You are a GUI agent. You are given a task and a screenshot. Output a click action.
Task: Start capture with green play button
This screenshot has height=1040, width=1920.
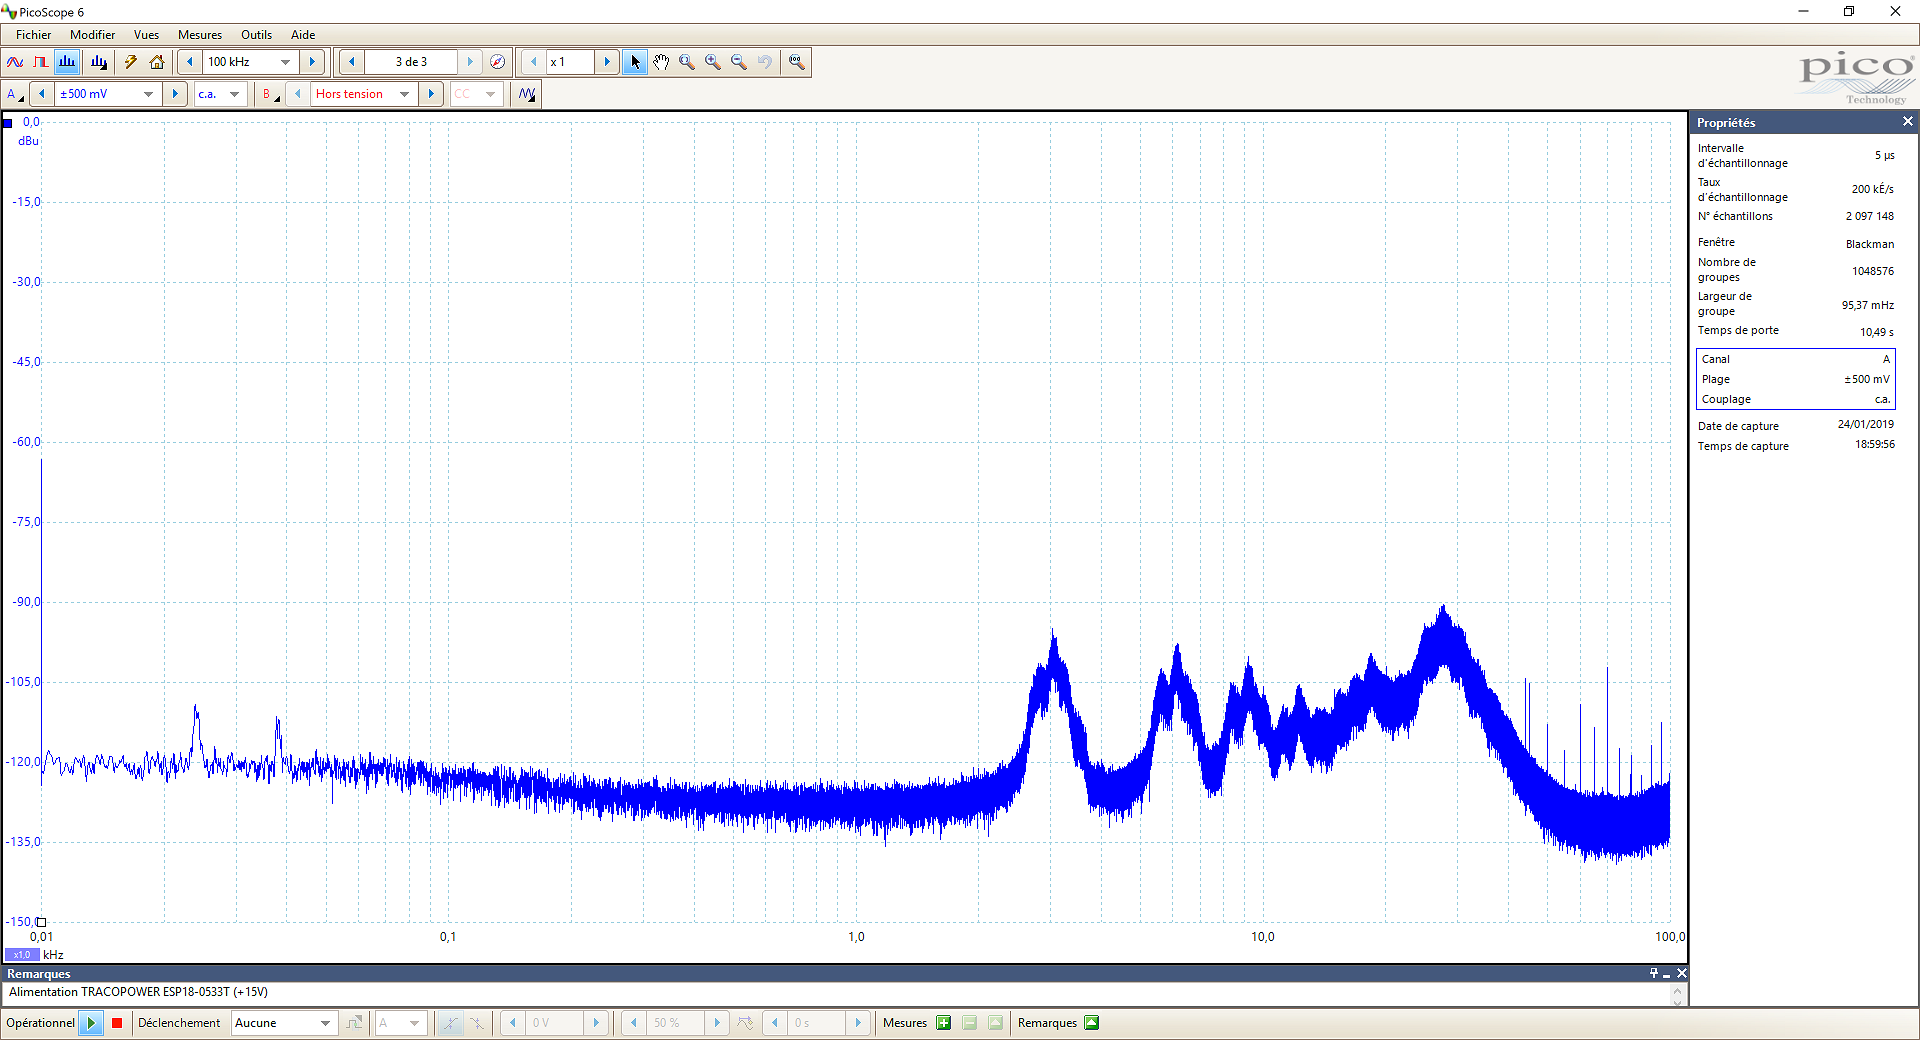click(x=91, y=1023)
